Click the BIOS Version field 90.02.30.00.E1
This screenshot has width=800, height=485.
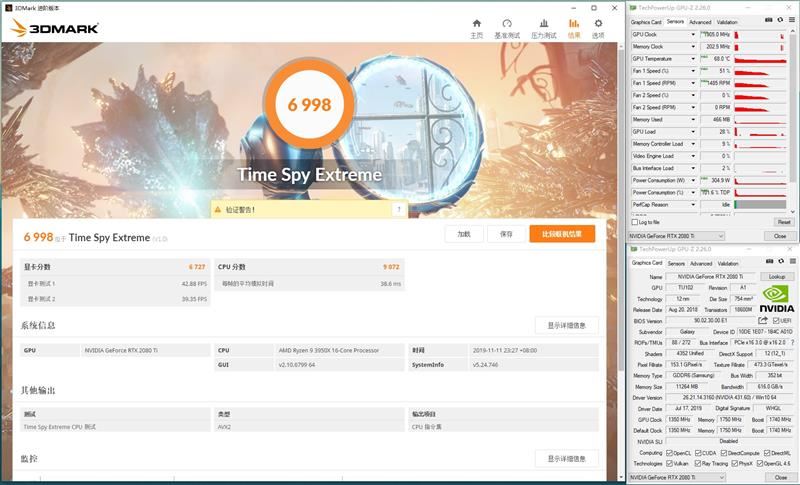point(711,321)
